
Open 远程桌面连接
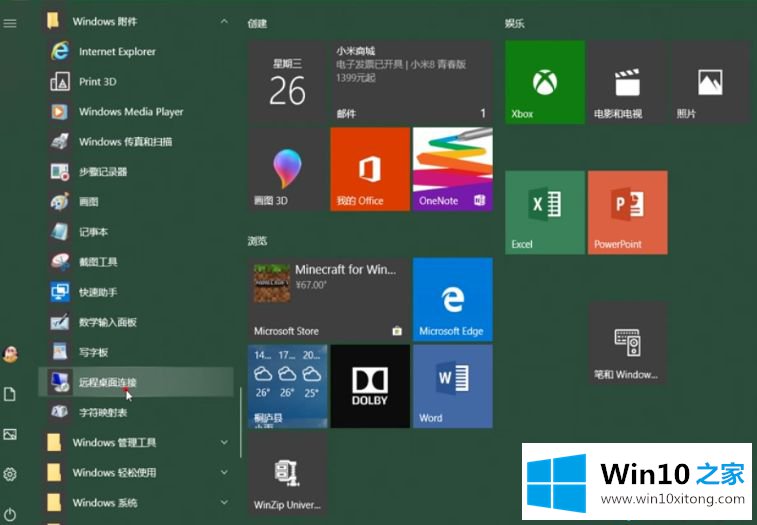[135, 382]
